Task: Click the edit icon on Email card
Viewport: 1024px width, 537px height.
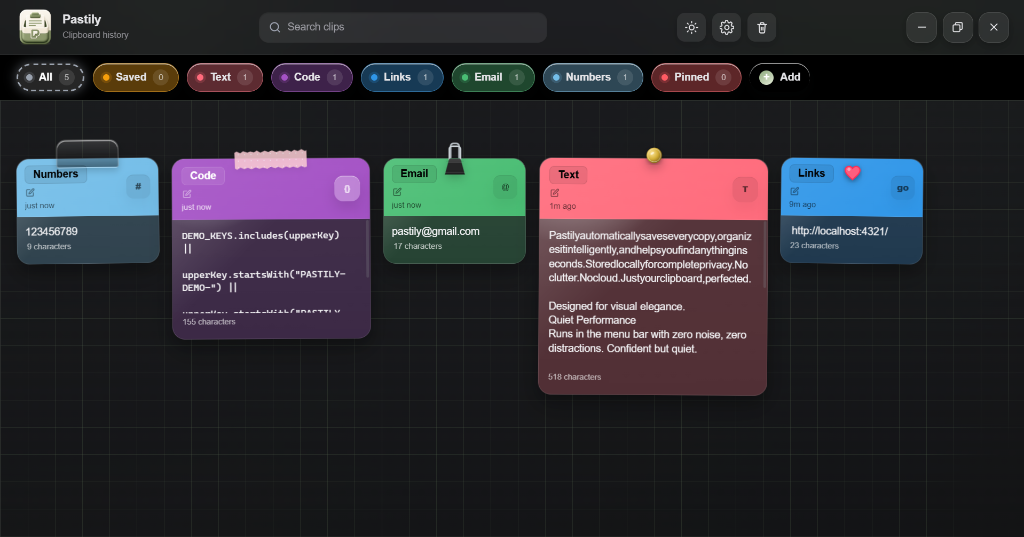Action: (397, 192)
